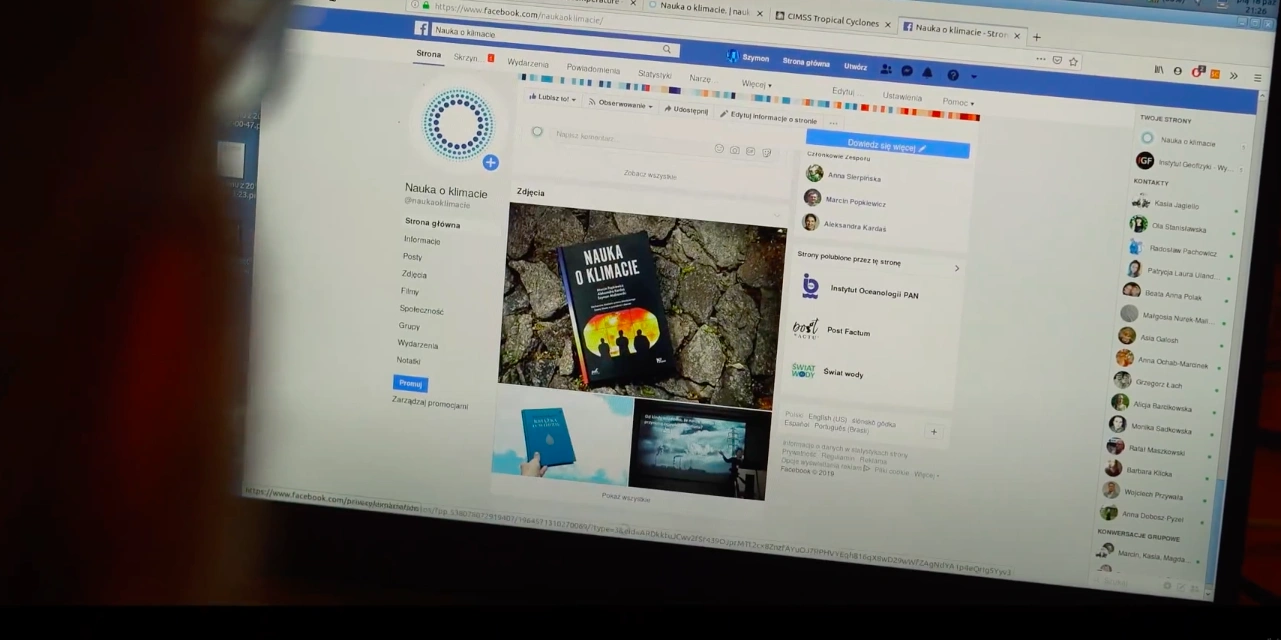Expand the Pomoc dropdown
This screenshot has width=1281, height=640.
click(x=957, y=102)
